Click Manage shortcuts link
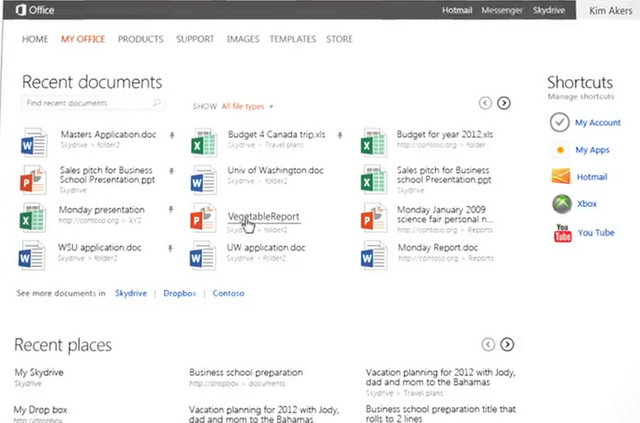 [x=581, y=97]
